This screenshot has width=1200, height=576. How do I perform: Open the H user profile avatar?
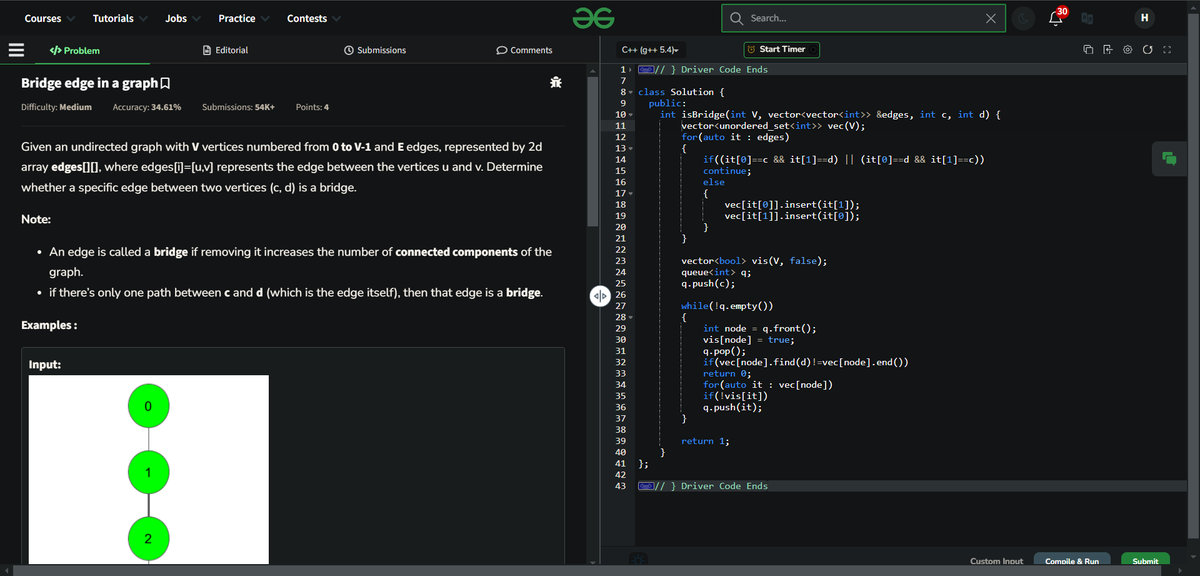pos(1143,18)
